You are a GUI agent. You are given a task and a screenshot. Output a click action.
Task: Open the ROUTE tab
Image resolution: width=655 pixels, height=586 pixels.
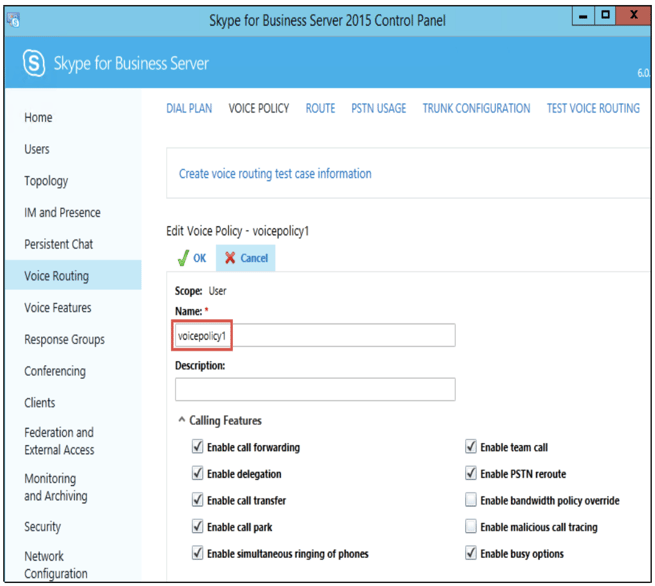pos(320,109)
